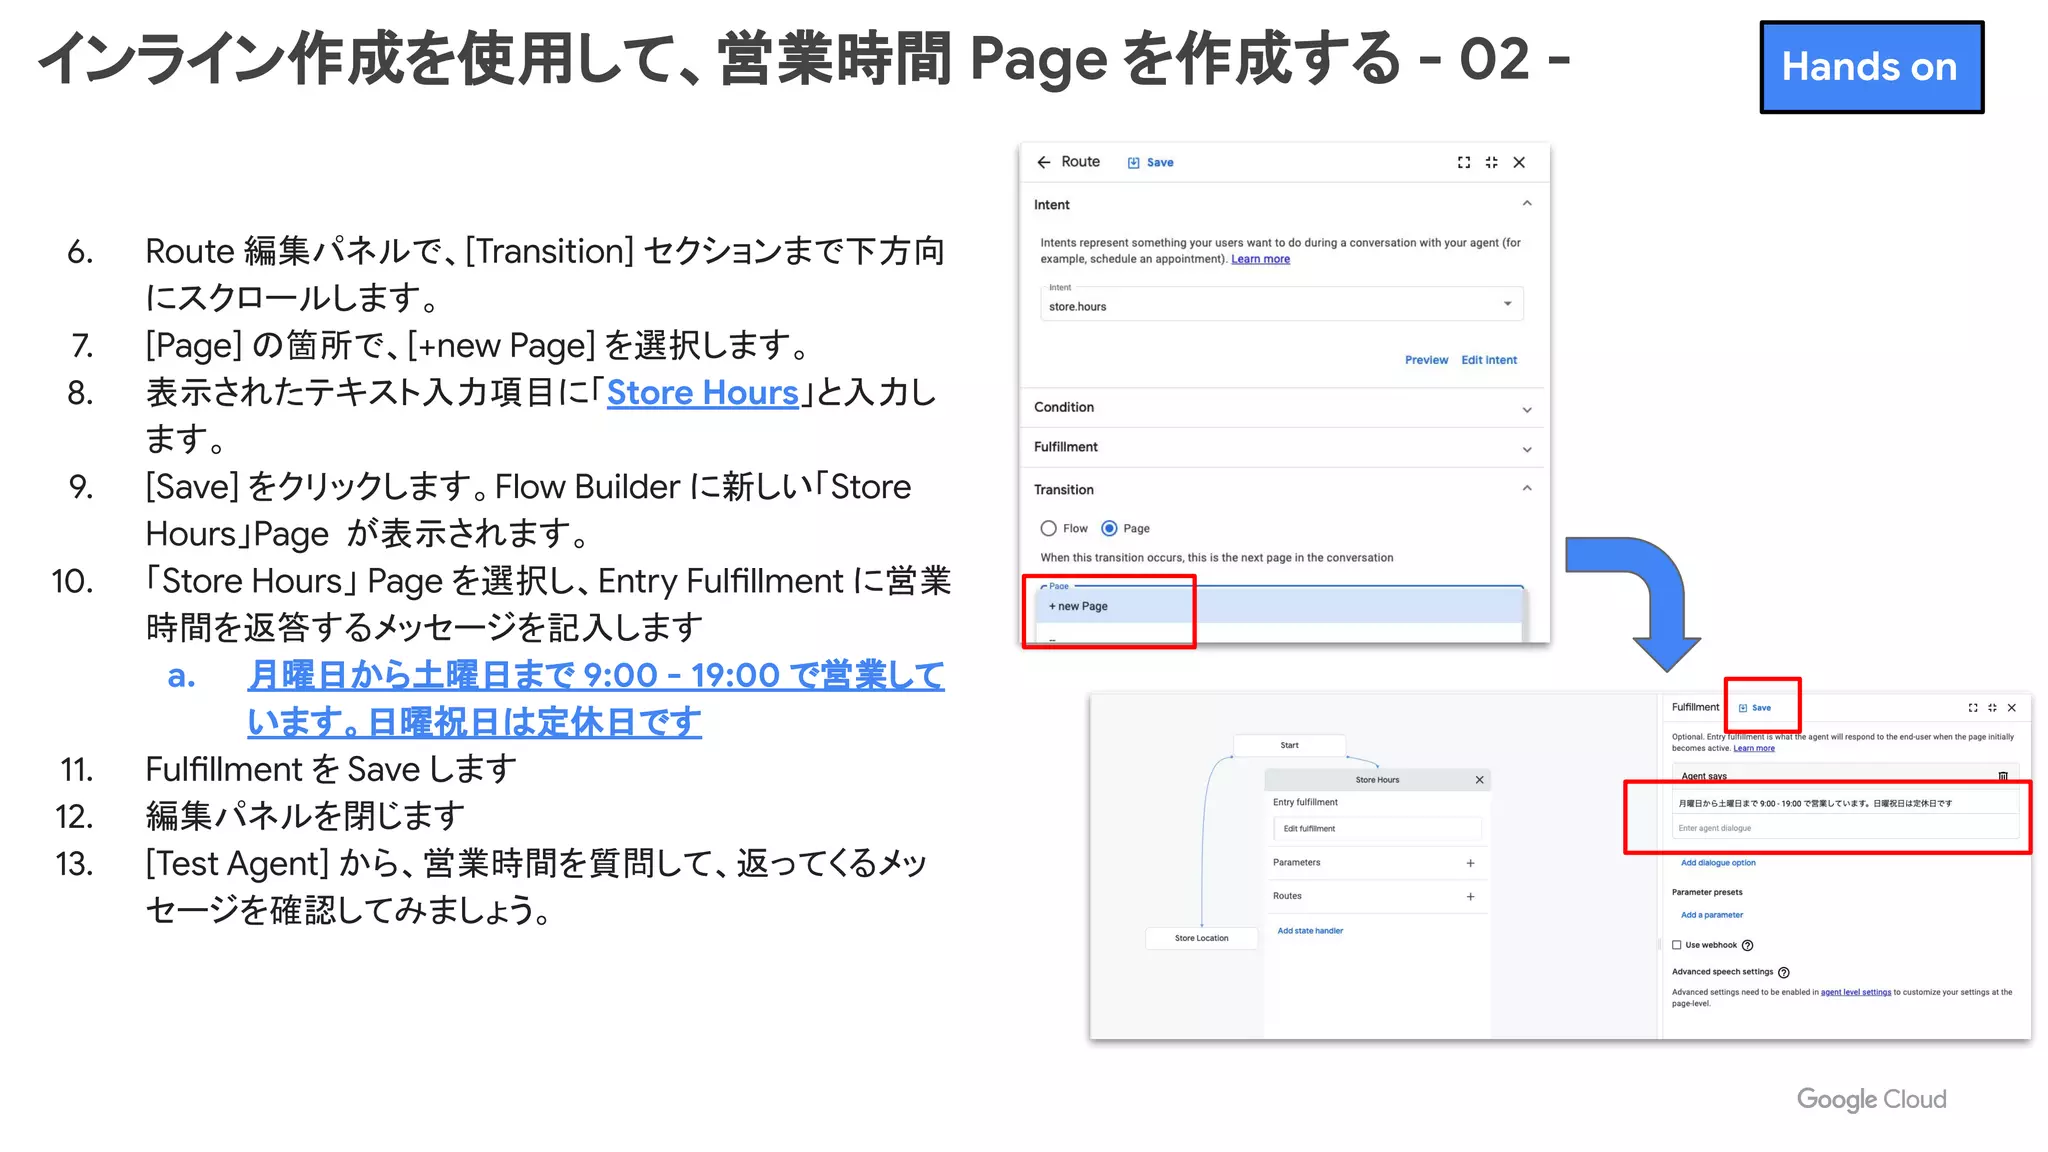This screenshot has height=1152, width=2048.
Task: Click the Preview intent link
Action: point(1426,360)
